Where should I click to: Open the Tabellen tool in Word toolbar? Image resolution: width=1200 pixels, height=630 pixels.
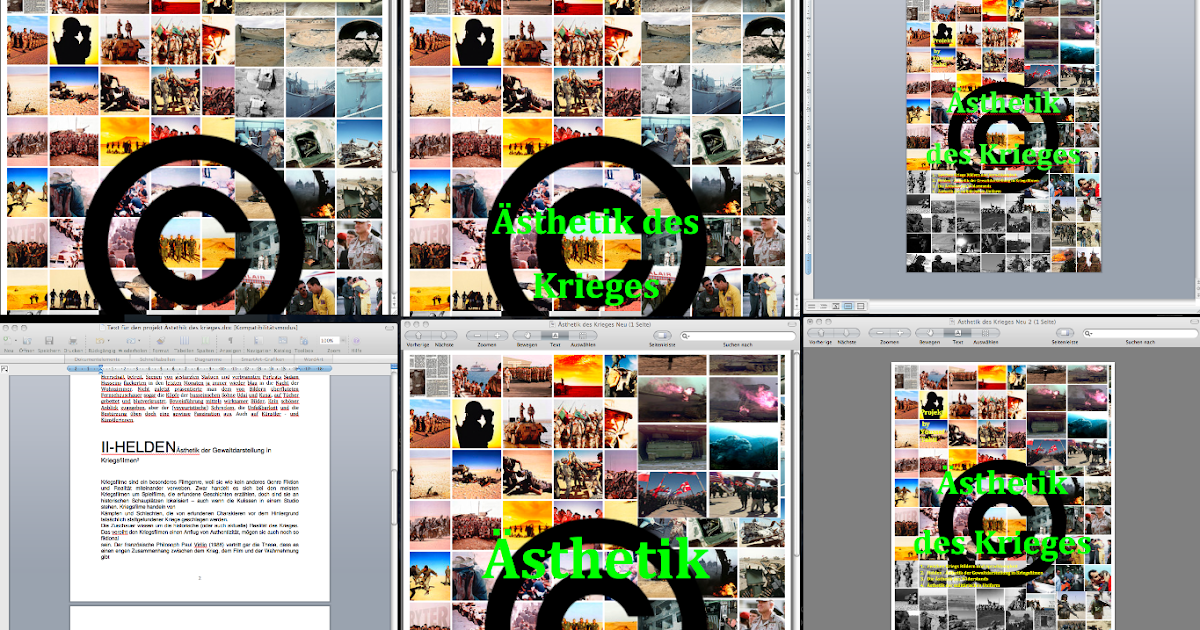[x=184, y=341]
